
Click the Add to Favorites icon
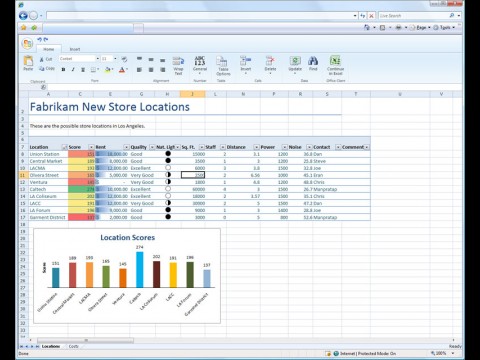[34, 28]
